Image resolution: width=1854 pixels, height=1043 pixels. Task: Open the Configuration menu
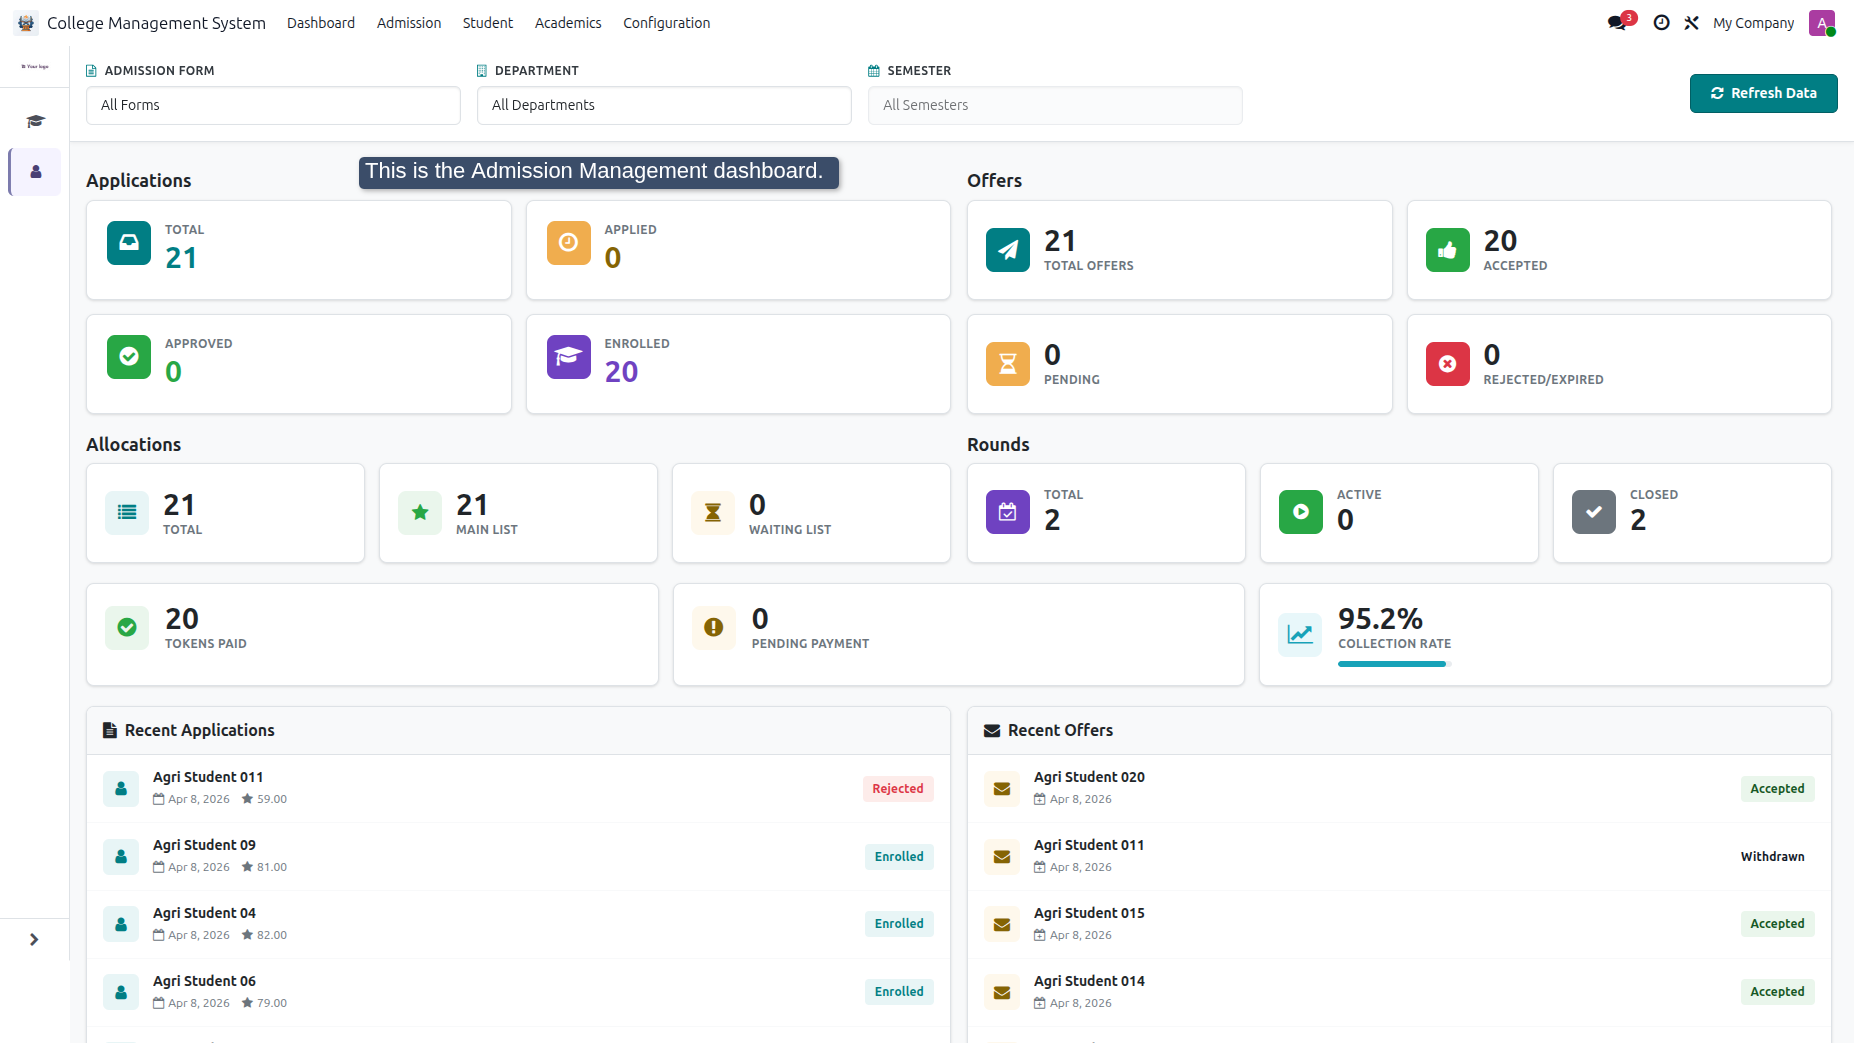coord(667,23)
